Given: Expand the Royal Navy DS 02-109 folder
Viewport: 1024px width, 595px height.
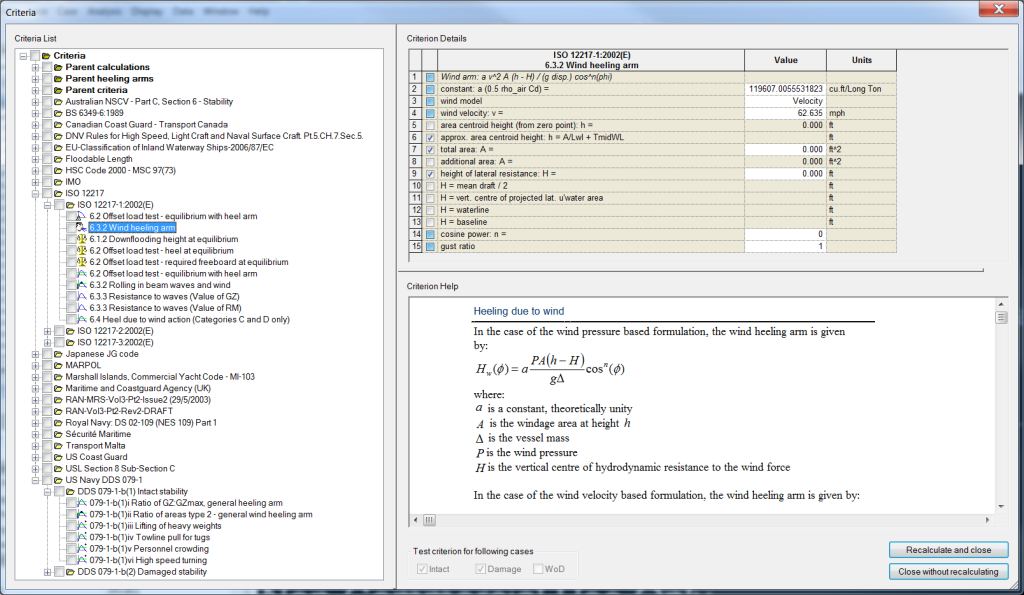Looking at the screenshot, I should tap(35, 423).
